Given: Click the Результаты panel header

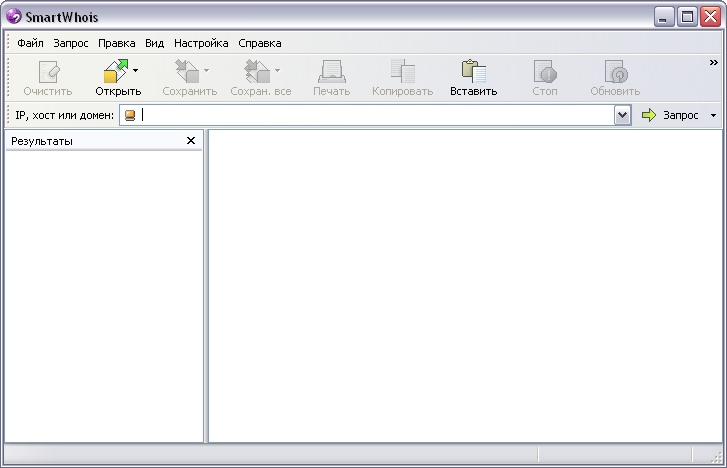Looking at the screenshot, I should (x=104, y=141).
